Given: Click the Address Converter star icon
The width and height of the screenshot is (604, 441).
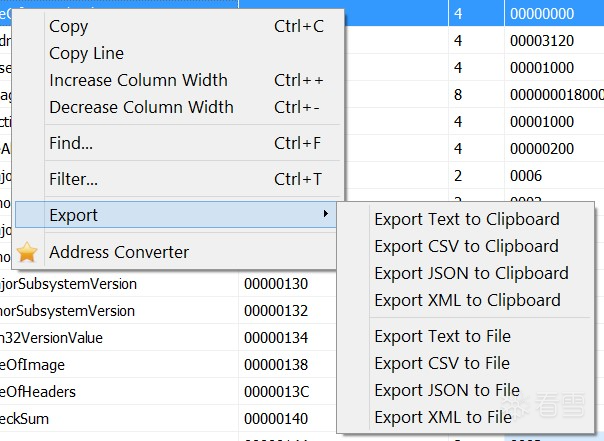Looking at the screenshot, I should pyautogui.click(x=28, y=252).
